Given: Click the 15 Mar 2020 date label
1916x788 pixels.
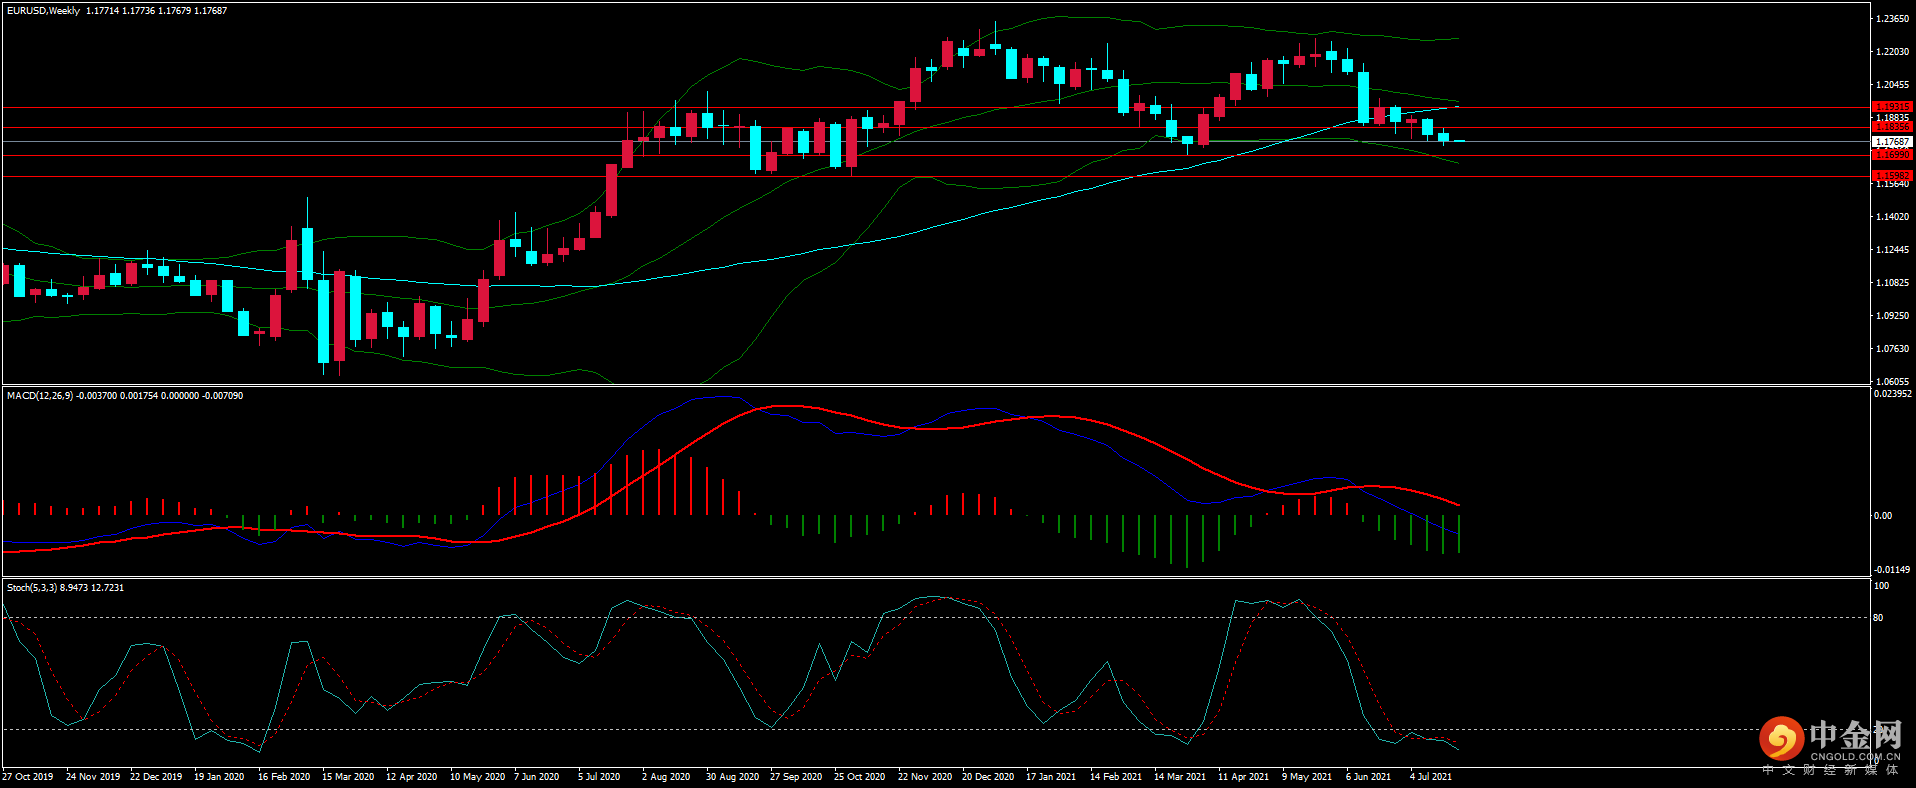Looking at the screenshot, I should point(348,777).
